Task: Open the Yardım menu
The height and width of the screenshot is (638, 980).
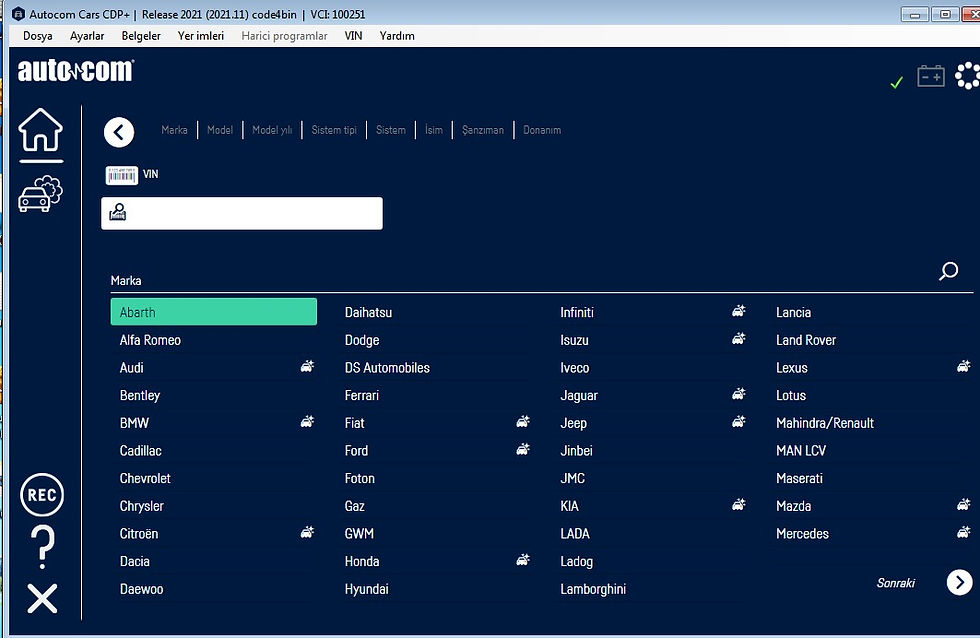Action: click(x=397, y=36)
